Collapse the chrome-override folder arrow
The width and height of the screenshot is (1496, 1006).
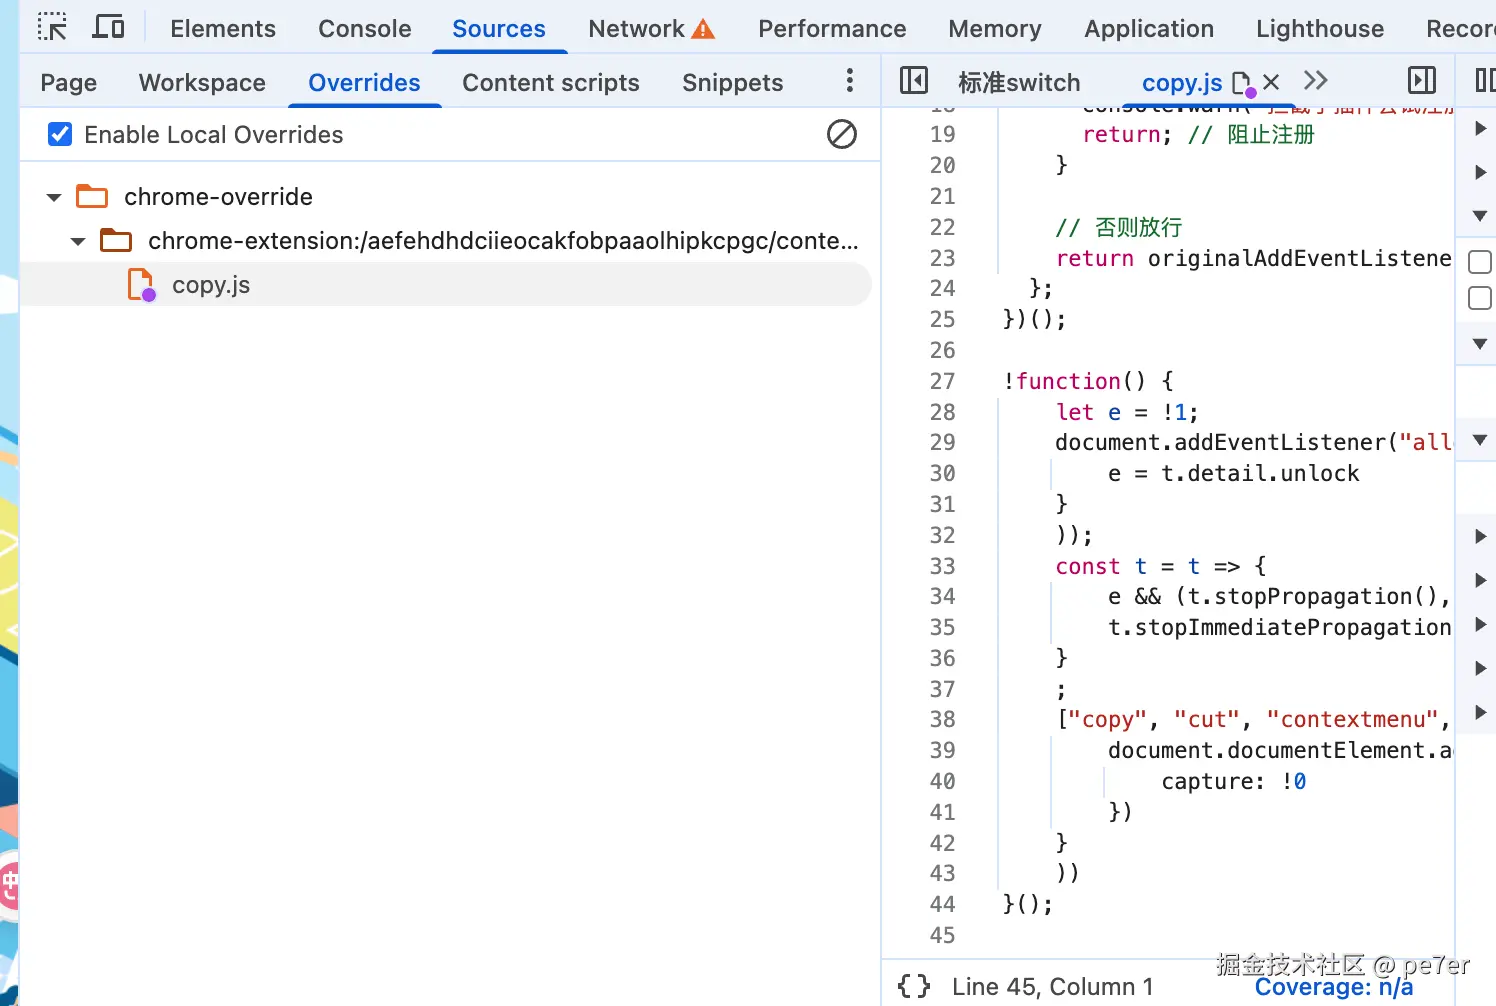[54, 197]
